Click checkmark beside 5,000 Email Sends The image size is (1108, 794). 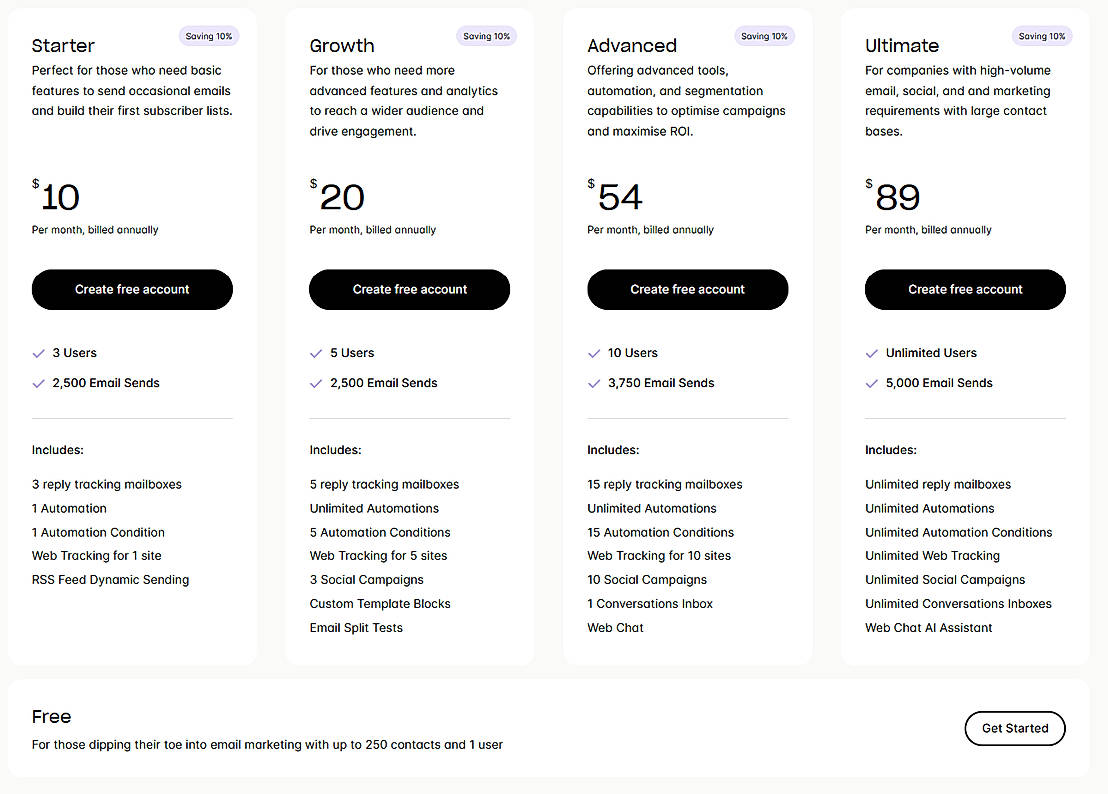point(872,383)
